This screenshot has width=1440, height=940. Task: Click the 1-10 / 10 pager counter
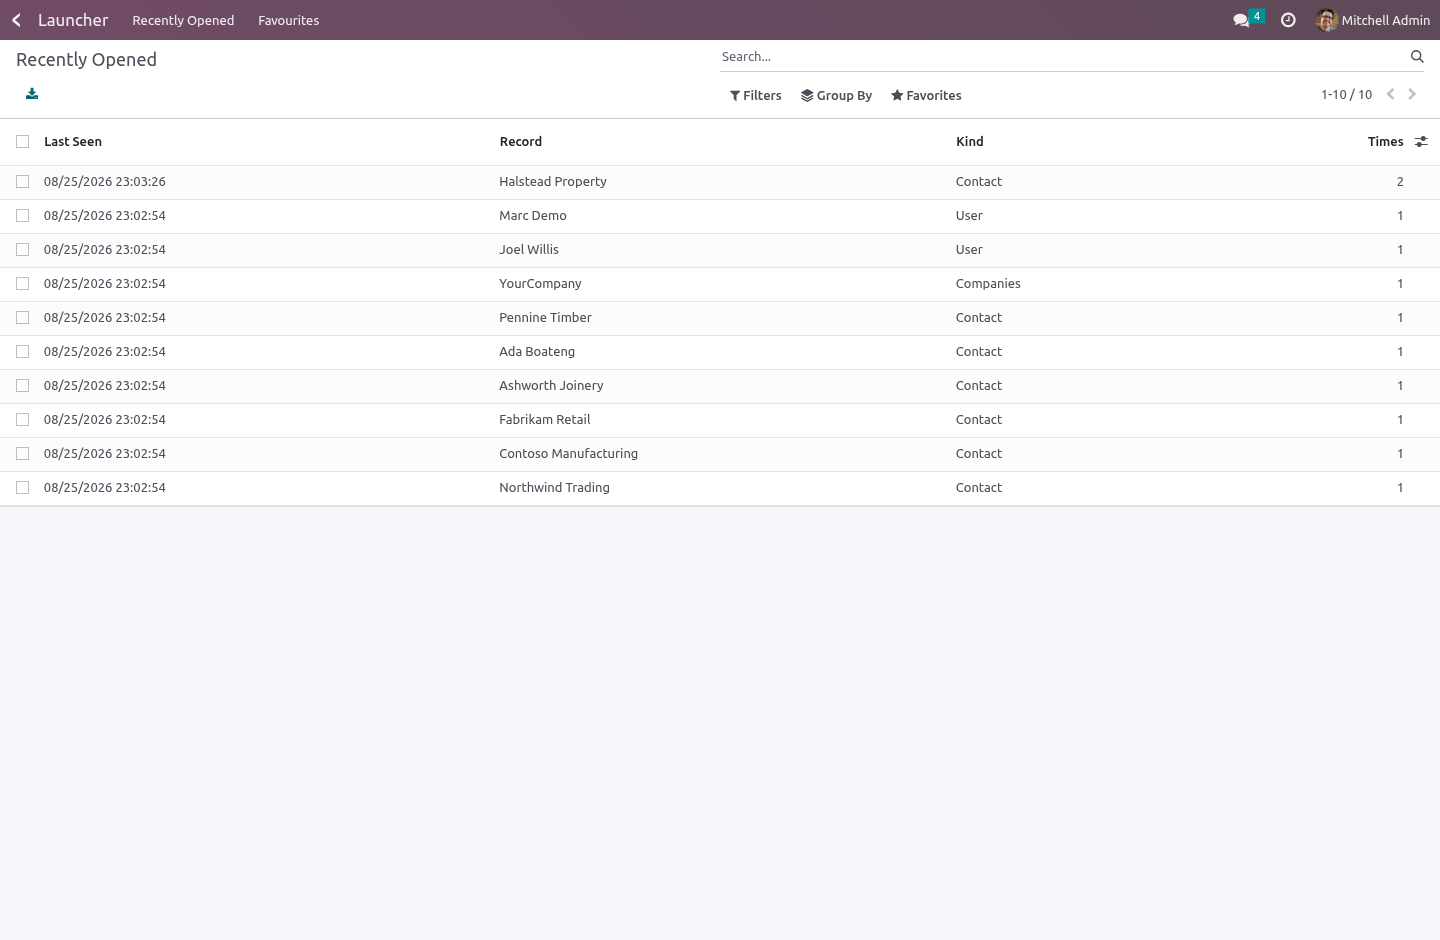[x=1346, y=95]
